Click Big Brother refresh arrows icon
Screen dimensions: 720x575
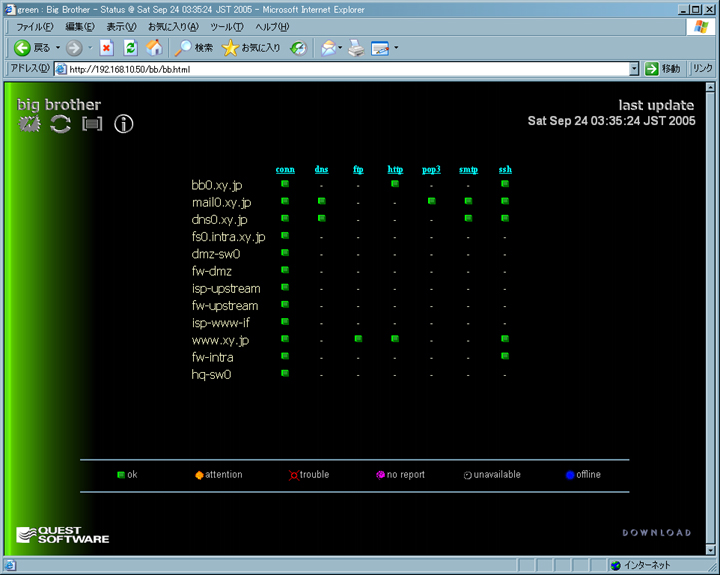point(61,124)
